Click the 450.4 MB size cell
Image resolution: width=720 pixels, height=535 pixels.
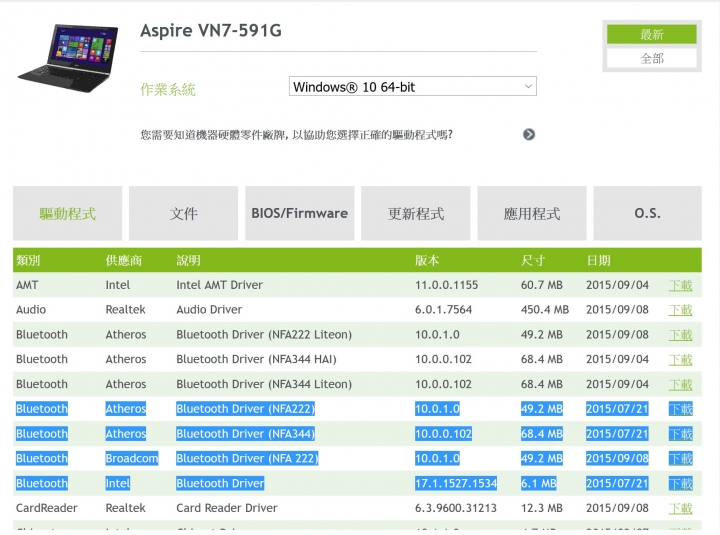pyautogui.click(x=545, y=310)
